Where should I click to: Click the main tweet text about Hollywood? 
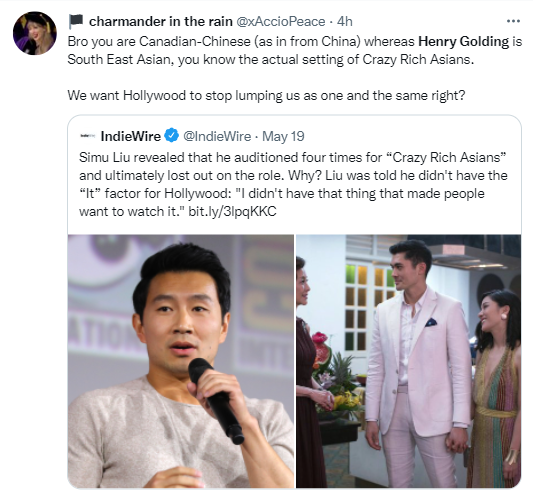294,68
